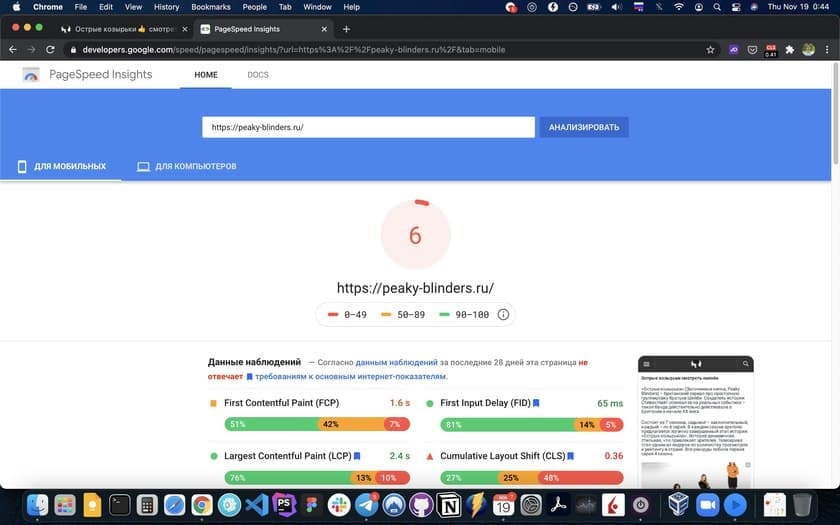Open Google Chrome from the dock
Image resolution: width=840 pixels, height=525 pixels.
202,505
